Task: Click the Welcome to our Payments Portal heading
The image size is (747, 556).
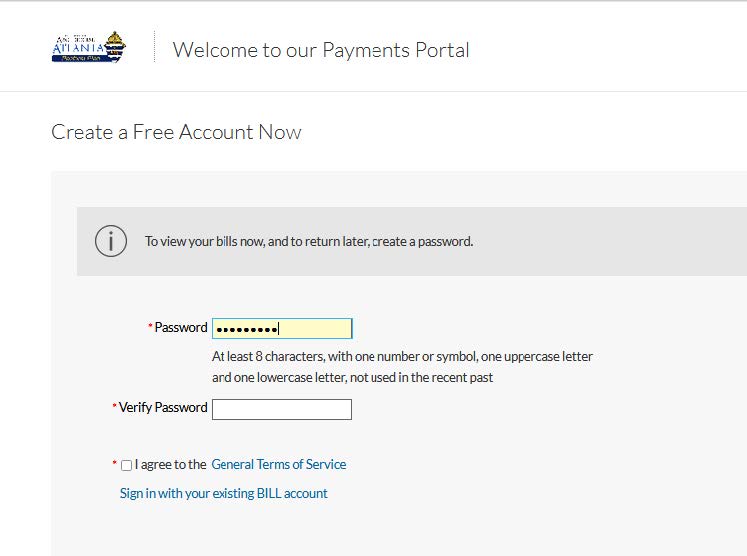Action: point(321,50)
